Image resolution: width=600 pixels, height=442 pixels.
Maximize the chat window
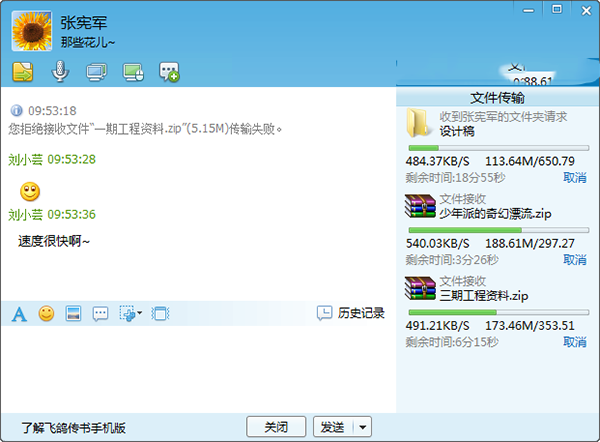[x=557, y=9]
